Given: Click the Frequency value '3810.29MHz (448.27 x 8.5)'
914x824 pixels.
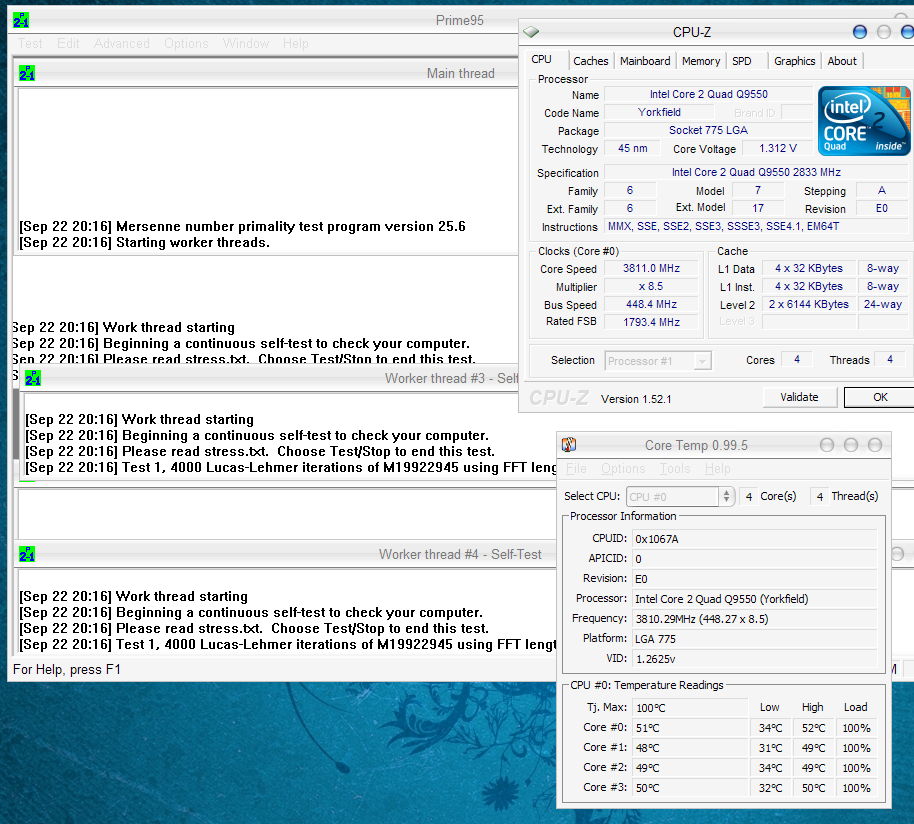Looking at the screenshot, I should click(x=755, y=619).
